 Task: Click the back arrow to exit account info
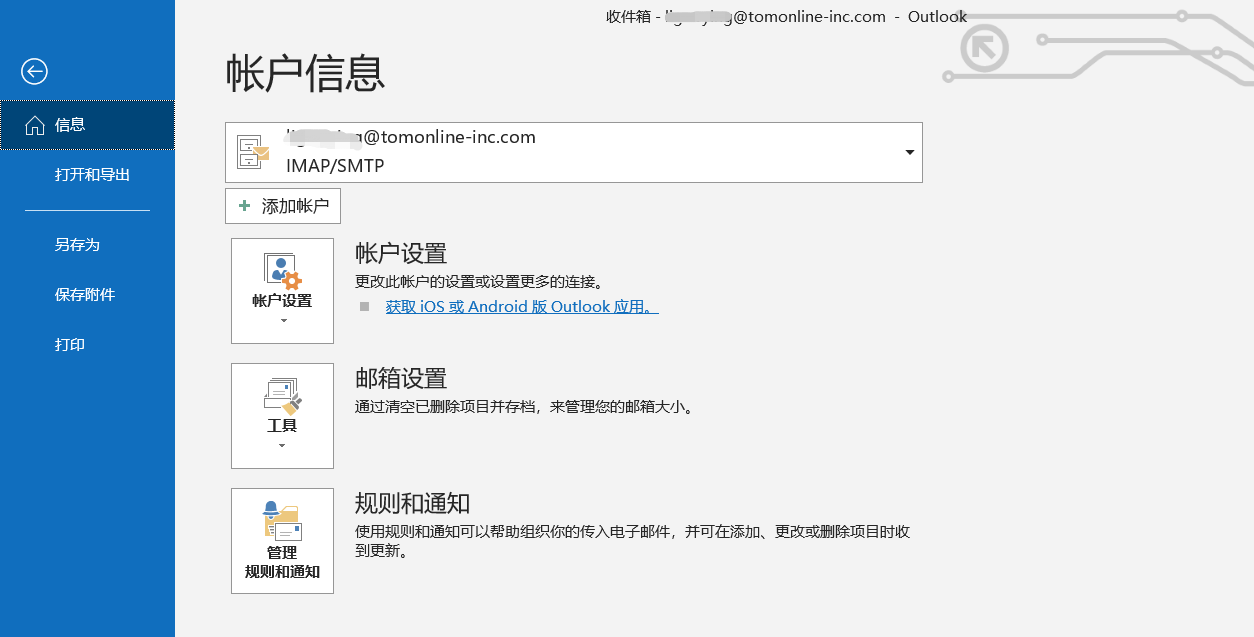34,71
